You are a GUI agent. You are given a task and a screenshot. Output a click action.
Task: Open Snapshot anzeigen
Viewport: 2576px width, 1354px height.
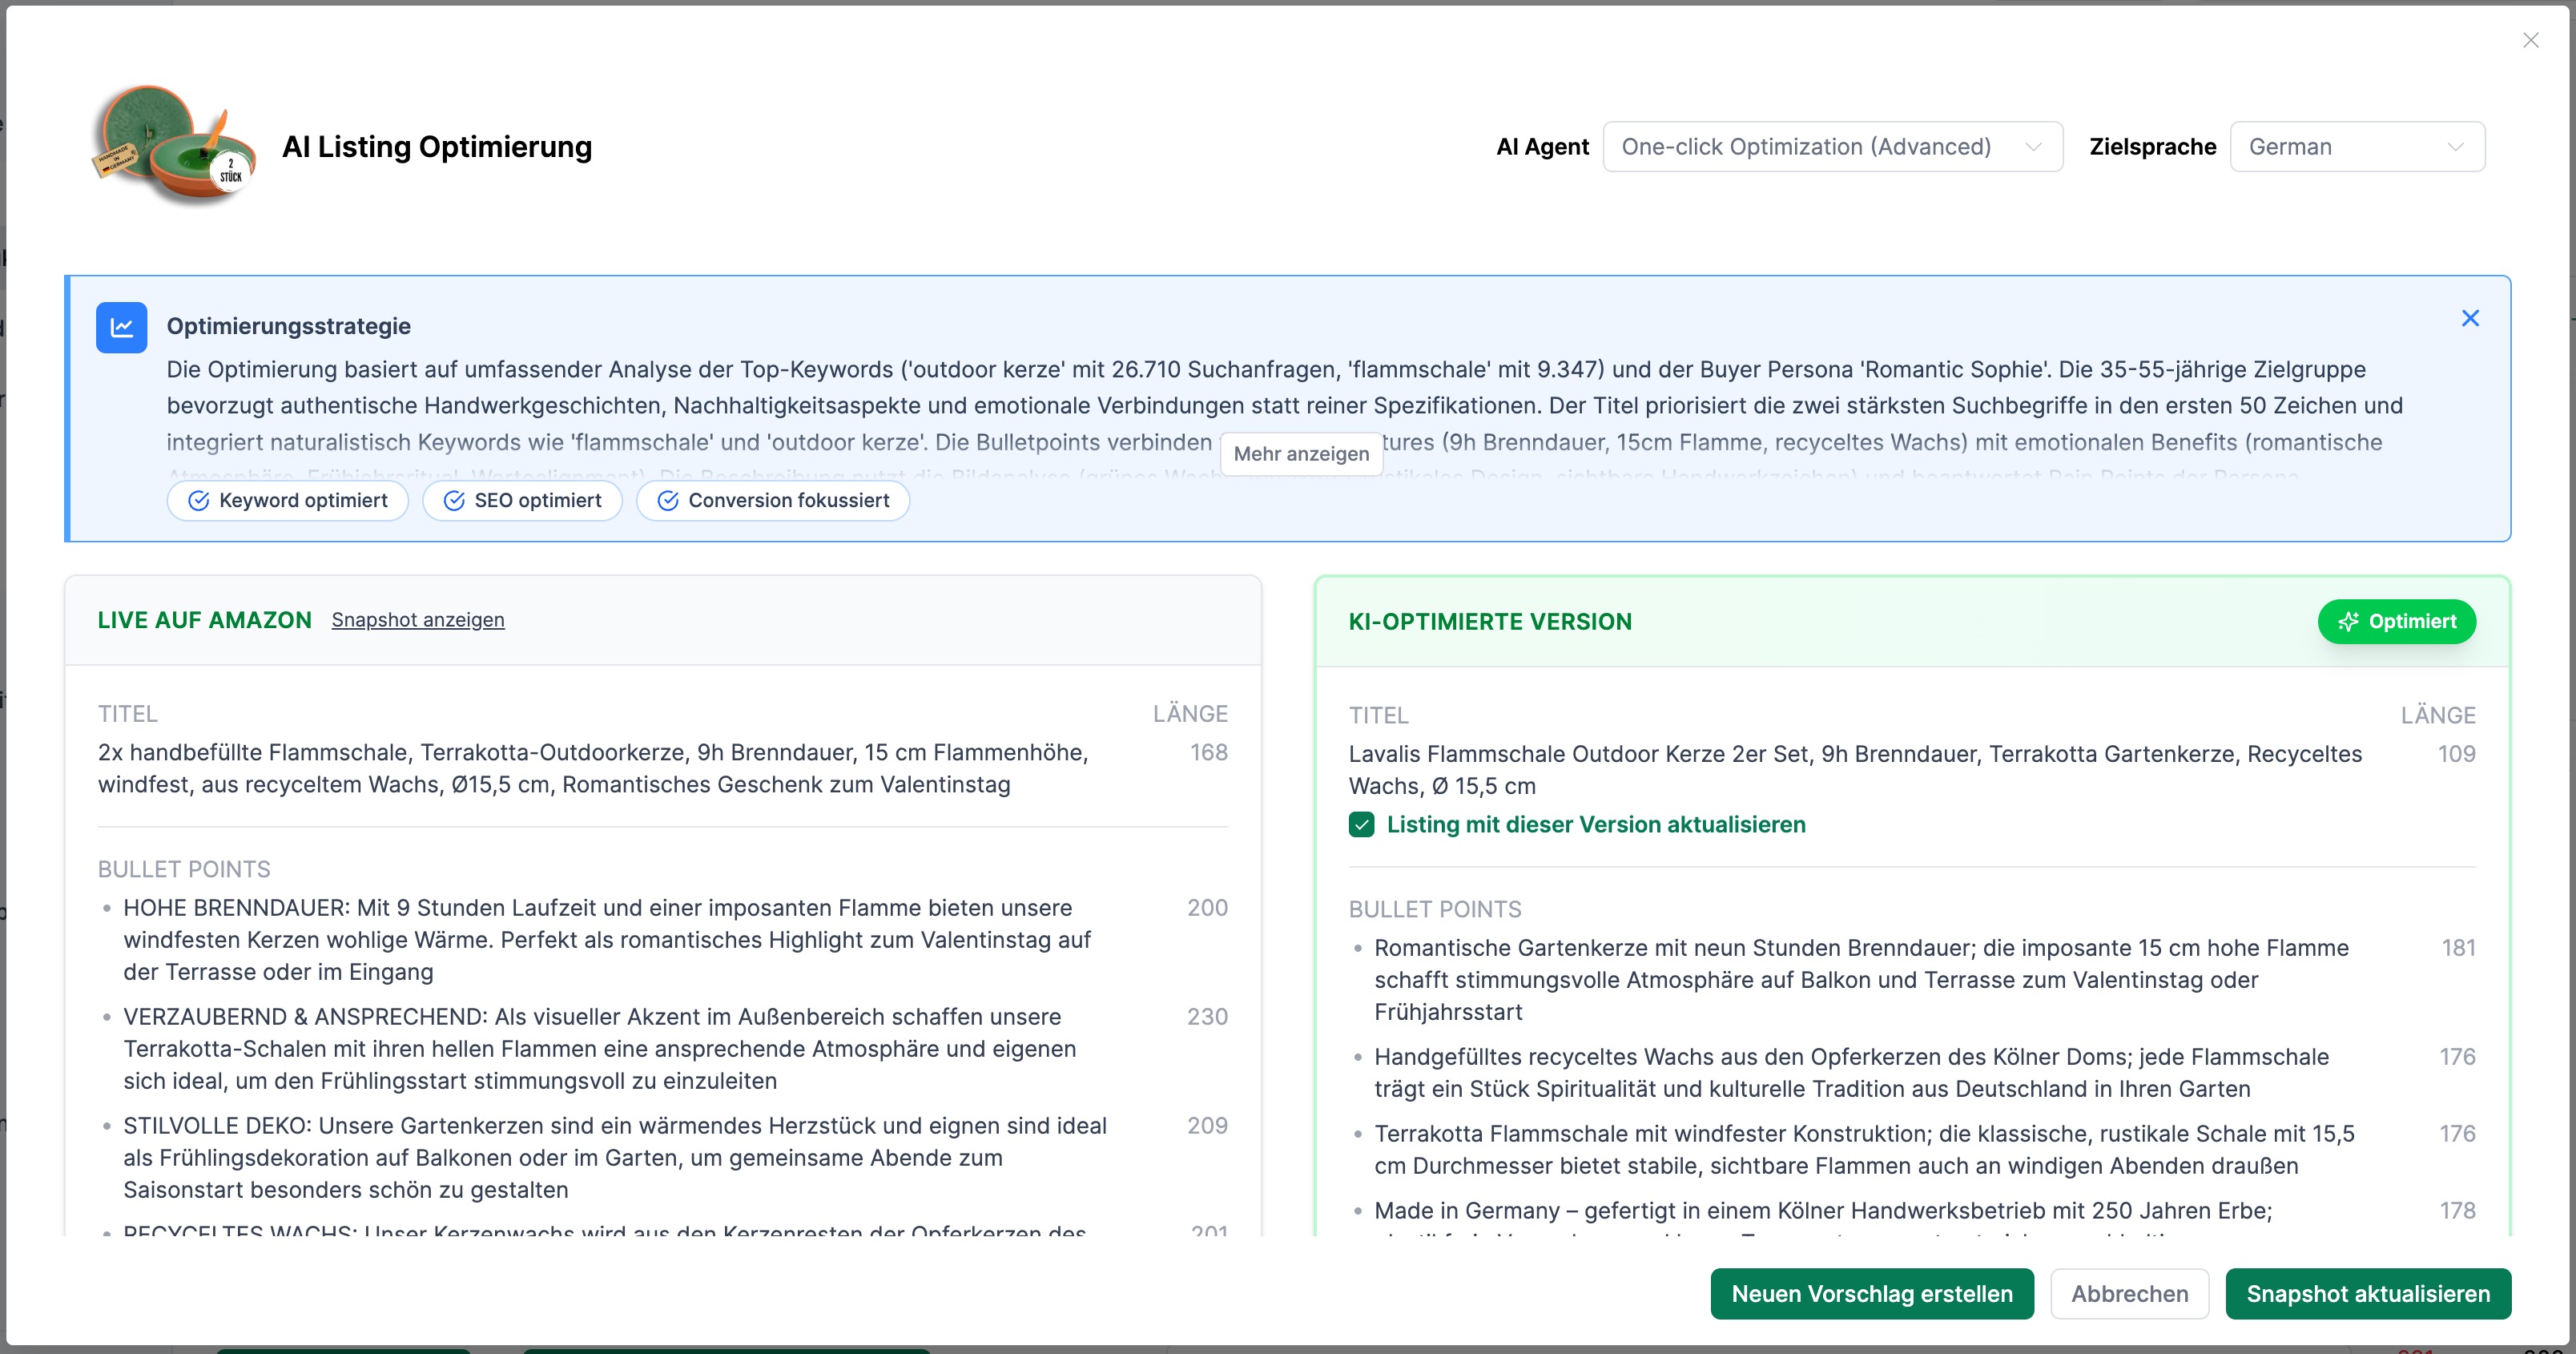point(418,620)
